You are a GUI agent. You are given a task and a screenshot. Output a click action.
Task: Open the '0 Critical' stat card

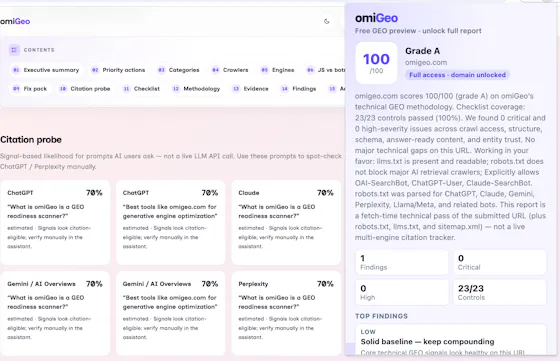tap(500, 262)
